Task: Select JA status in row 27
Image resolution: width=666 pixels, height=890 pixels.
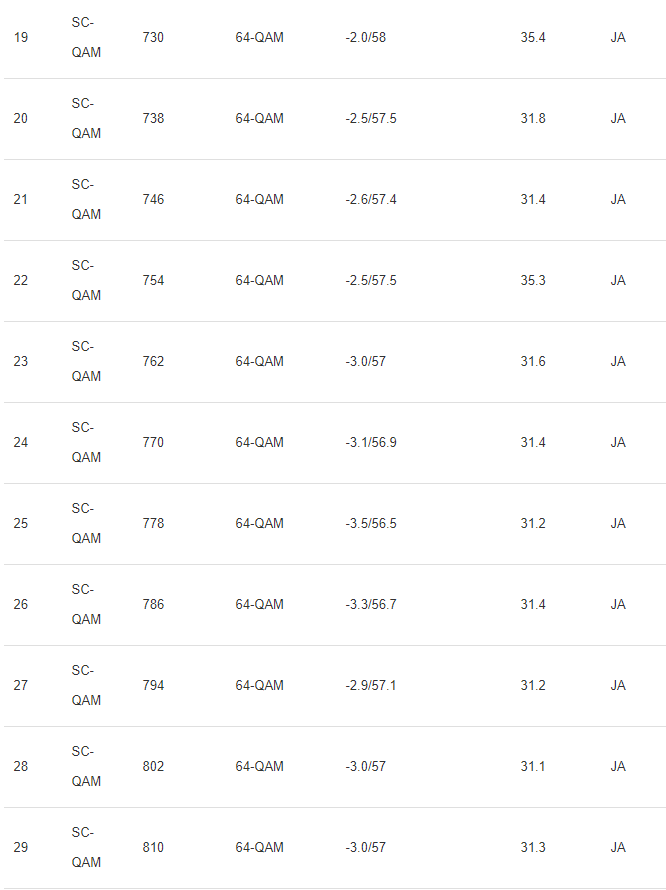Action: (618, 686)
